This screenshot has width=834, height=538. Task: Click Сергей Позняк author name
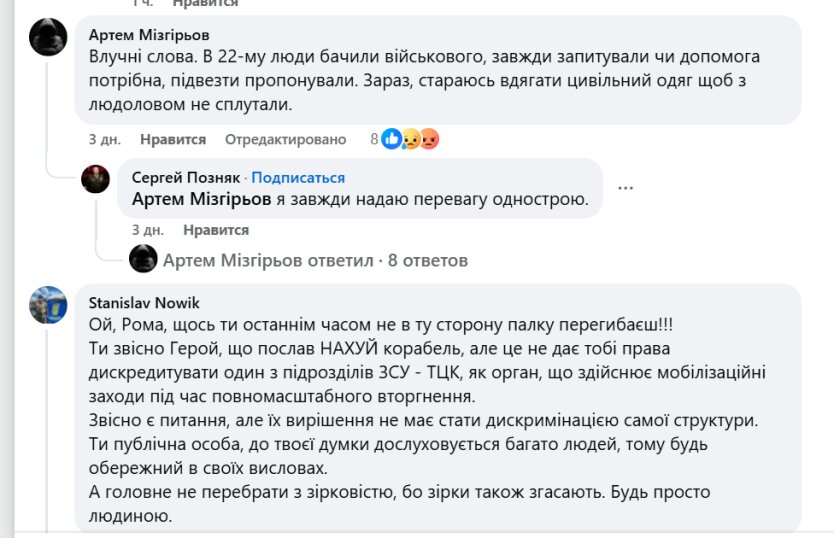(x=186, y=178)
